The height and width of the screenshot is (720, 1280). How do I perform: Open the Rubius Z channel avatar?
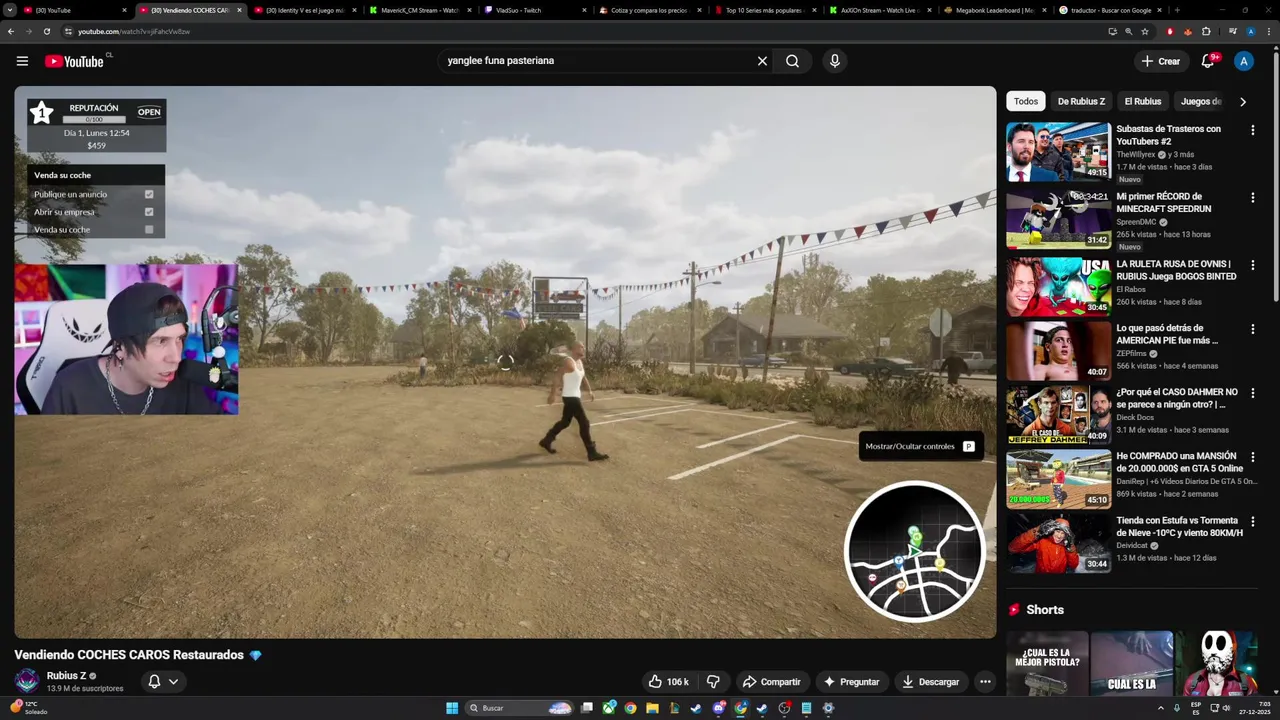[27, 681]
